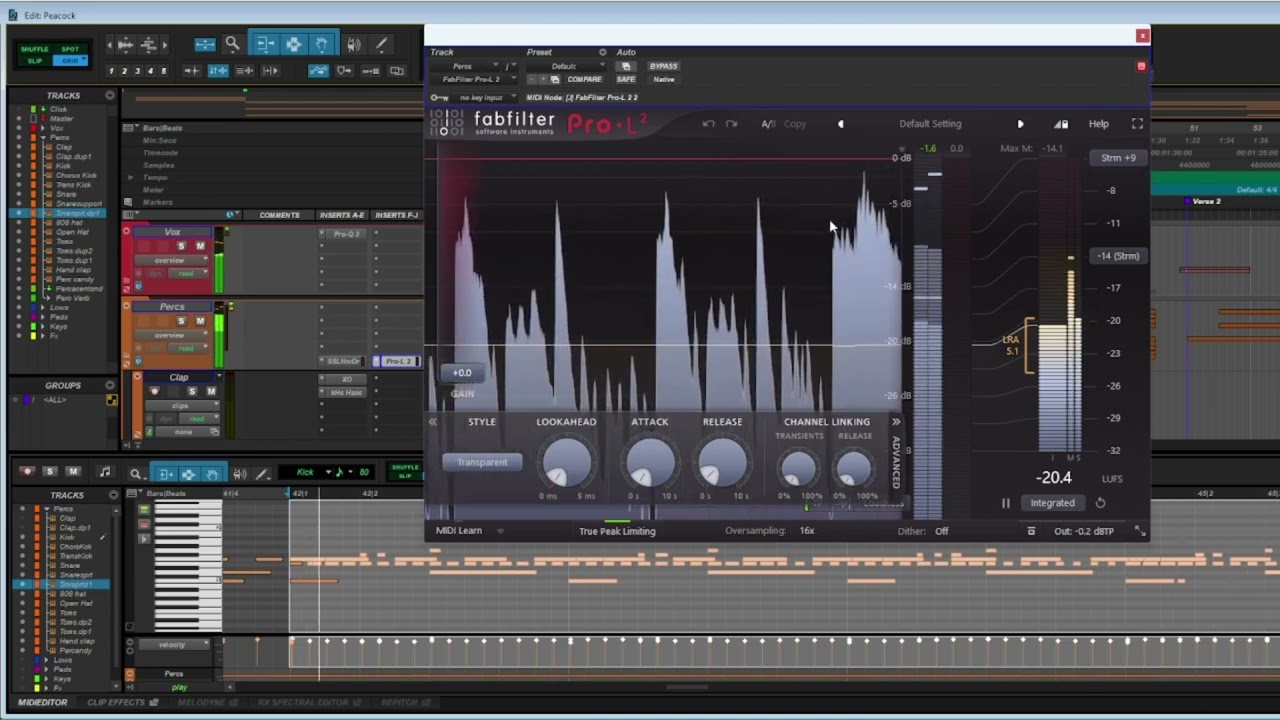Click the COMMENTS column header
The height and width of the screenshot is (720, 1280).
pos(279,215)
